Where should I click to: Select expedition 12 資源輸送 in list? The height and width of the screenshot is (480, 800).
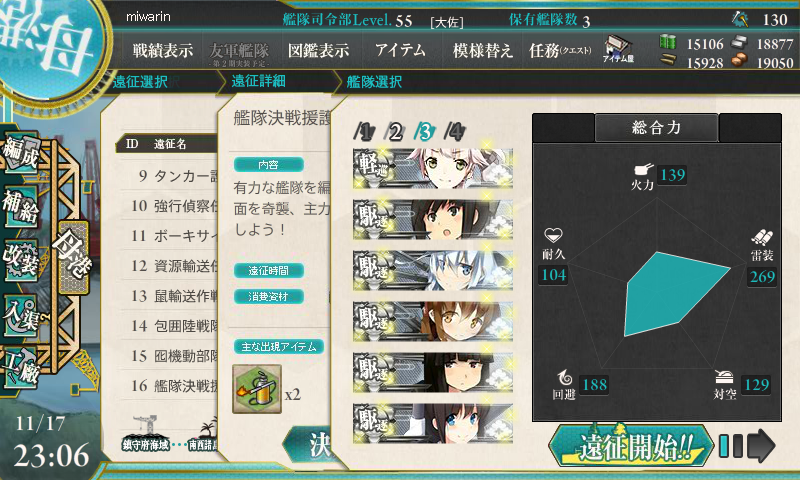pyautogui.click(x=173, y=266)
